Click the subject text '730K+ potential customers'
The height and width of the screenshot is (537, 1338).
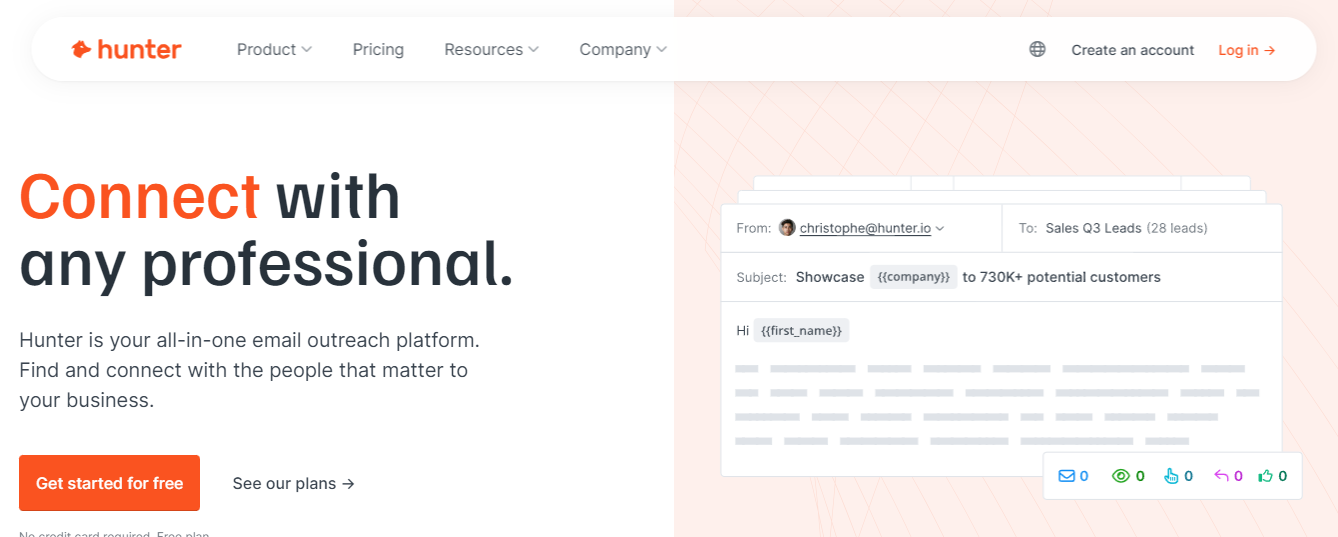[x=1071, y=277]
